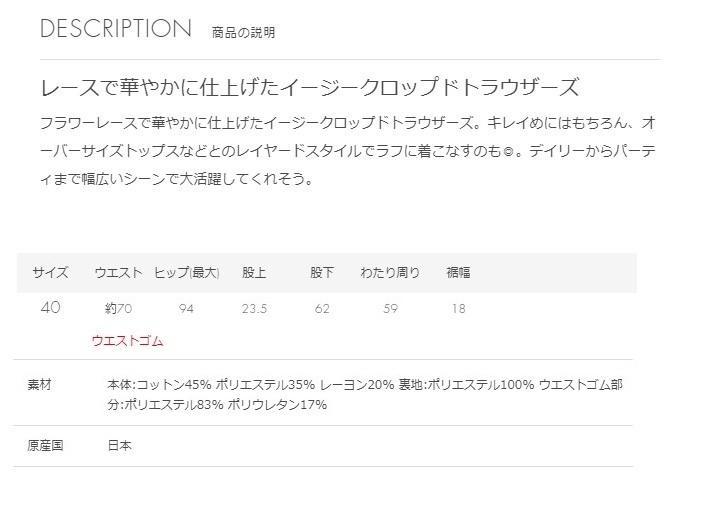The image size is (719, 508).
Task: Click the 素材 row label
Action: pyautogui.click(x=39, y=384)
